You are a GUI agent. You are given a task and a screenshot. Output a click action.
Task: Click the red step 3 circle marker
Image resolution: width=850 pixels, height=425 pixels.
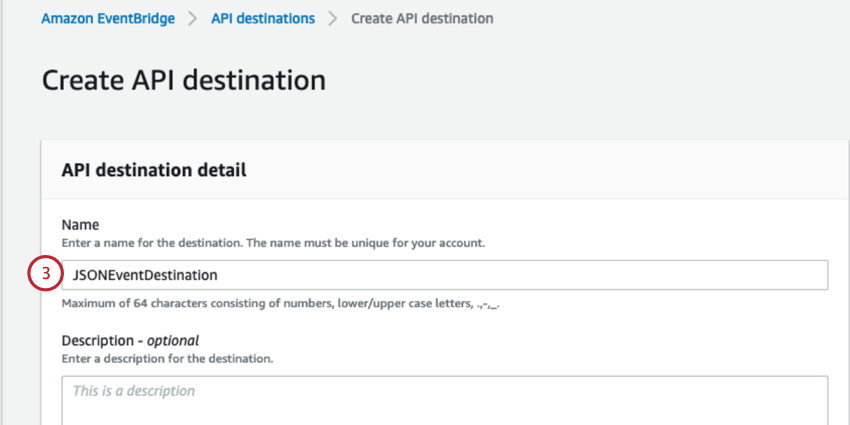click(43, 274)
